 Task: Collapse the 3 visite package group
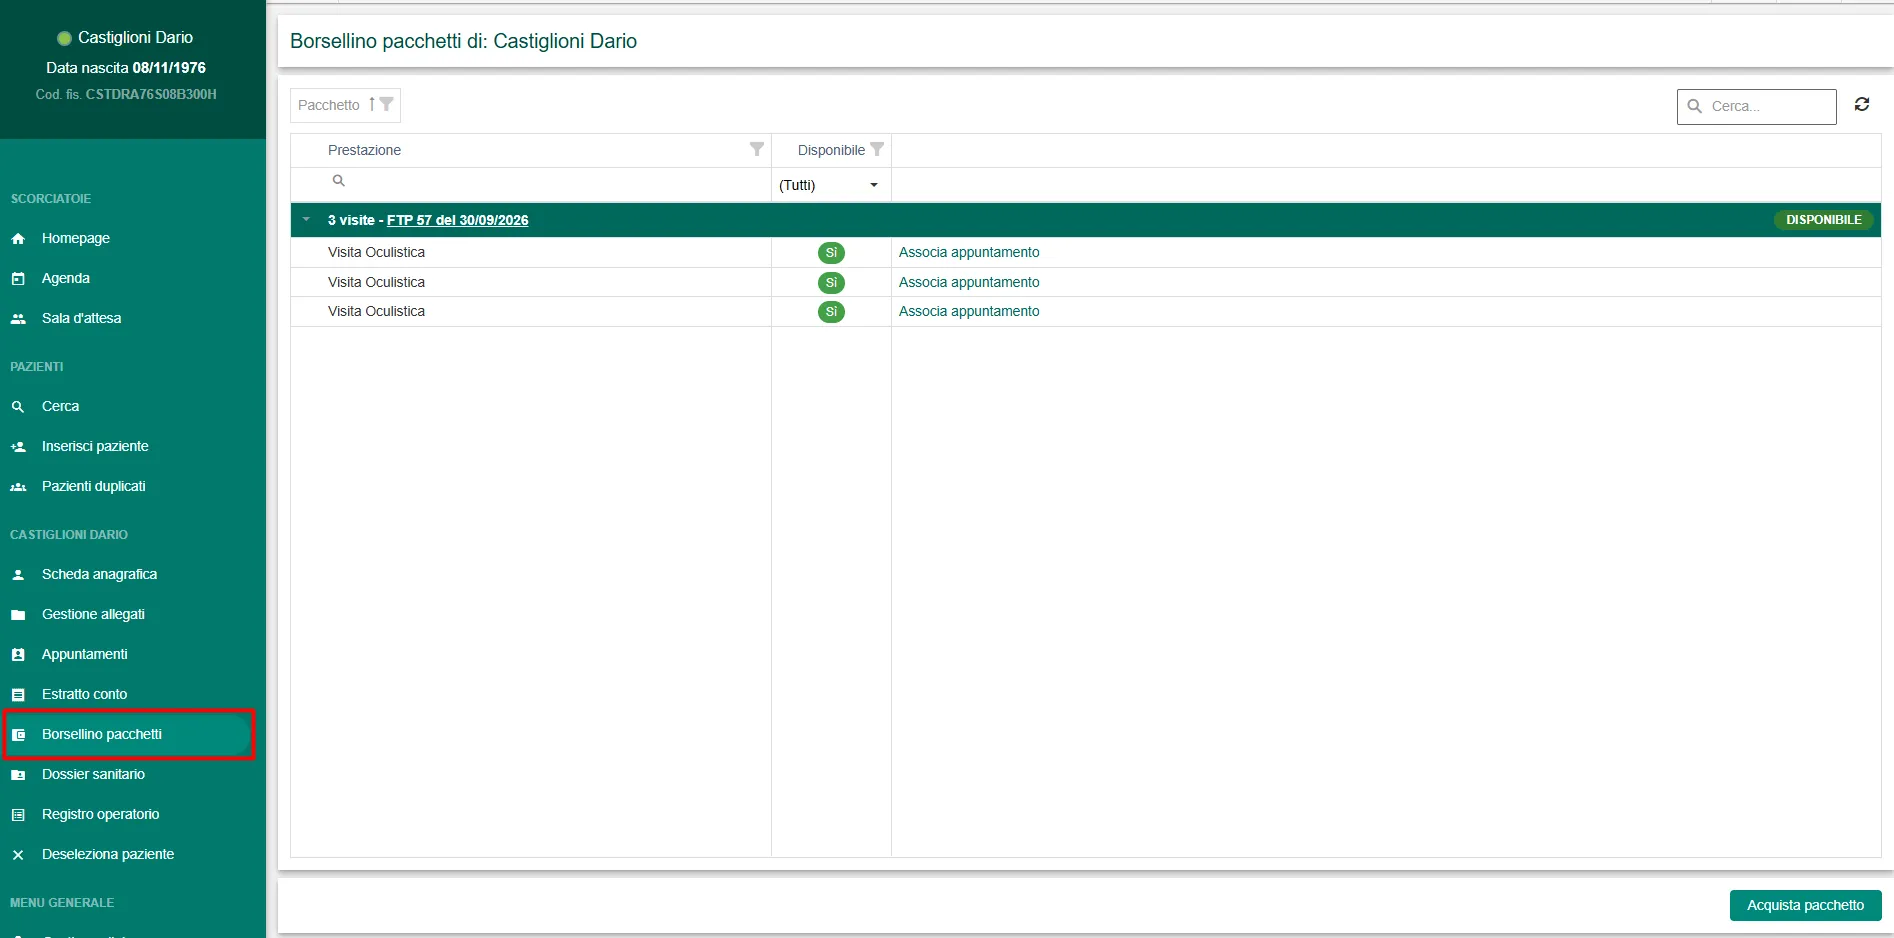tap(306, 219)
